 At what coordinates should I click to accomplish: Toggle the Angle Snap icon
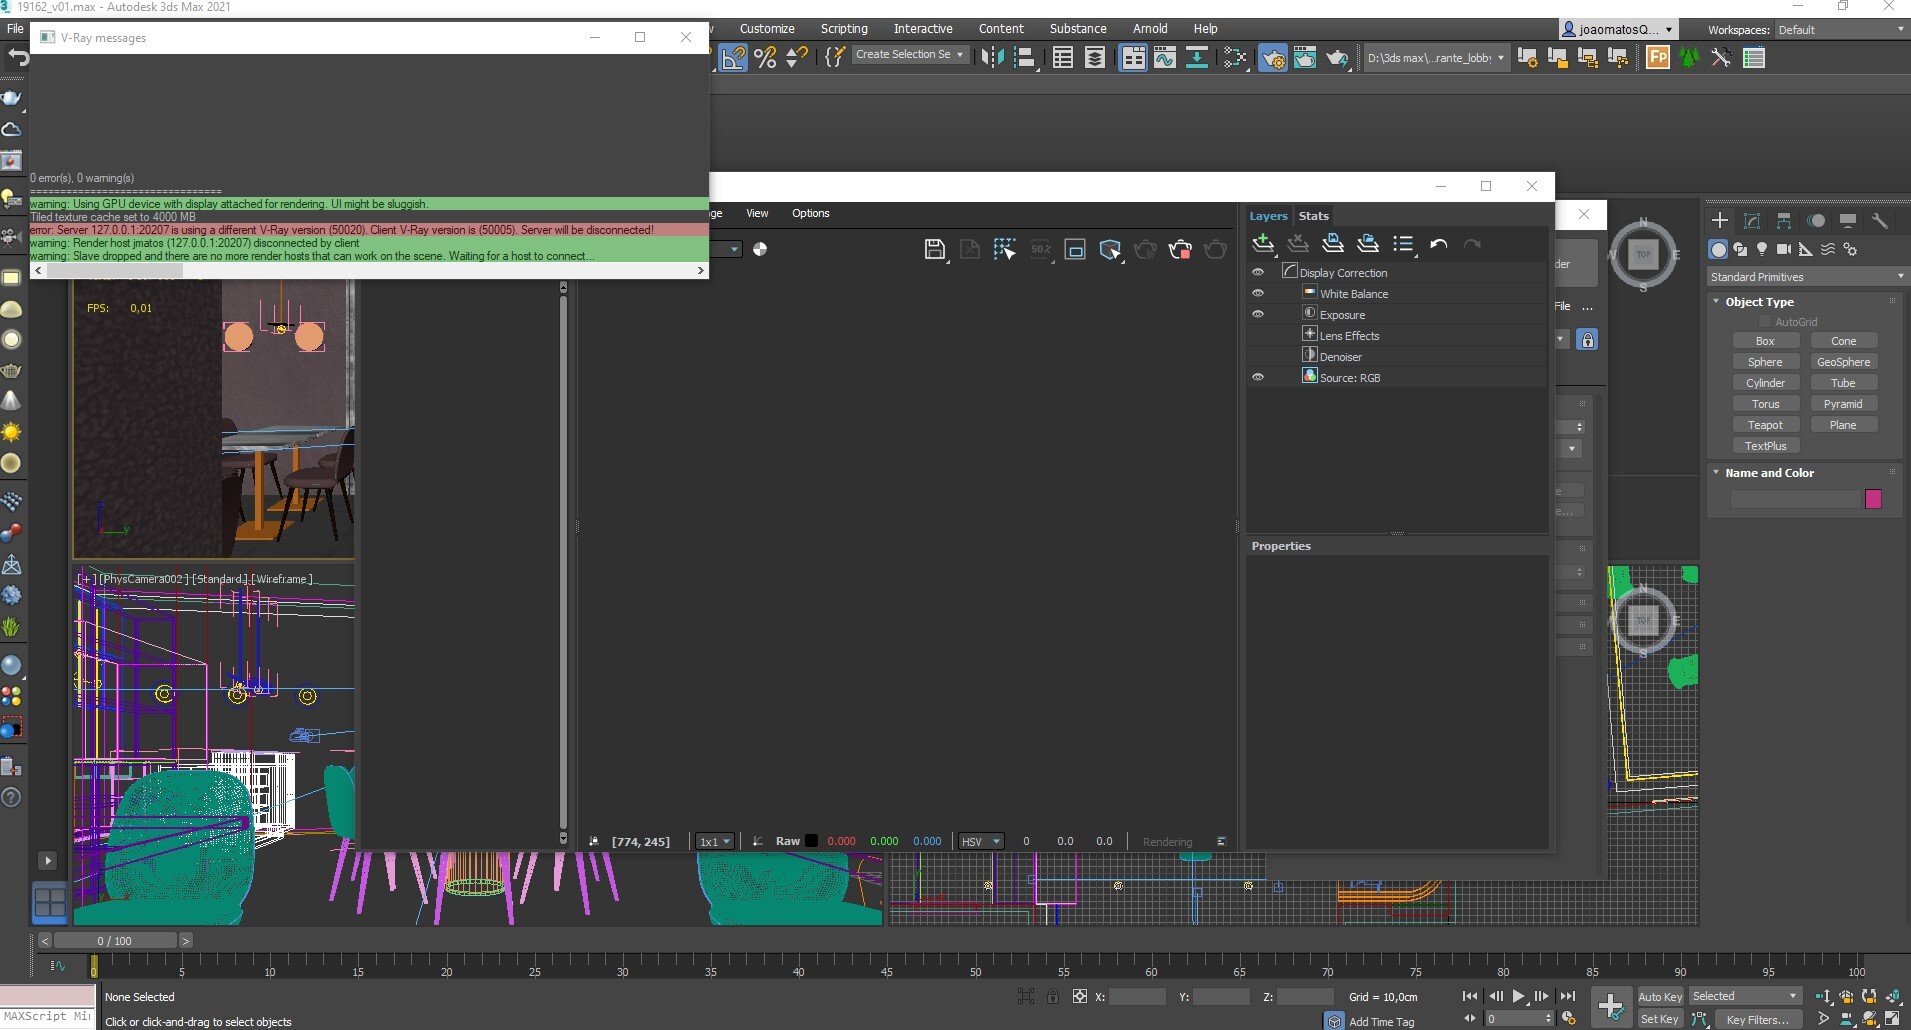click(733, 58)
